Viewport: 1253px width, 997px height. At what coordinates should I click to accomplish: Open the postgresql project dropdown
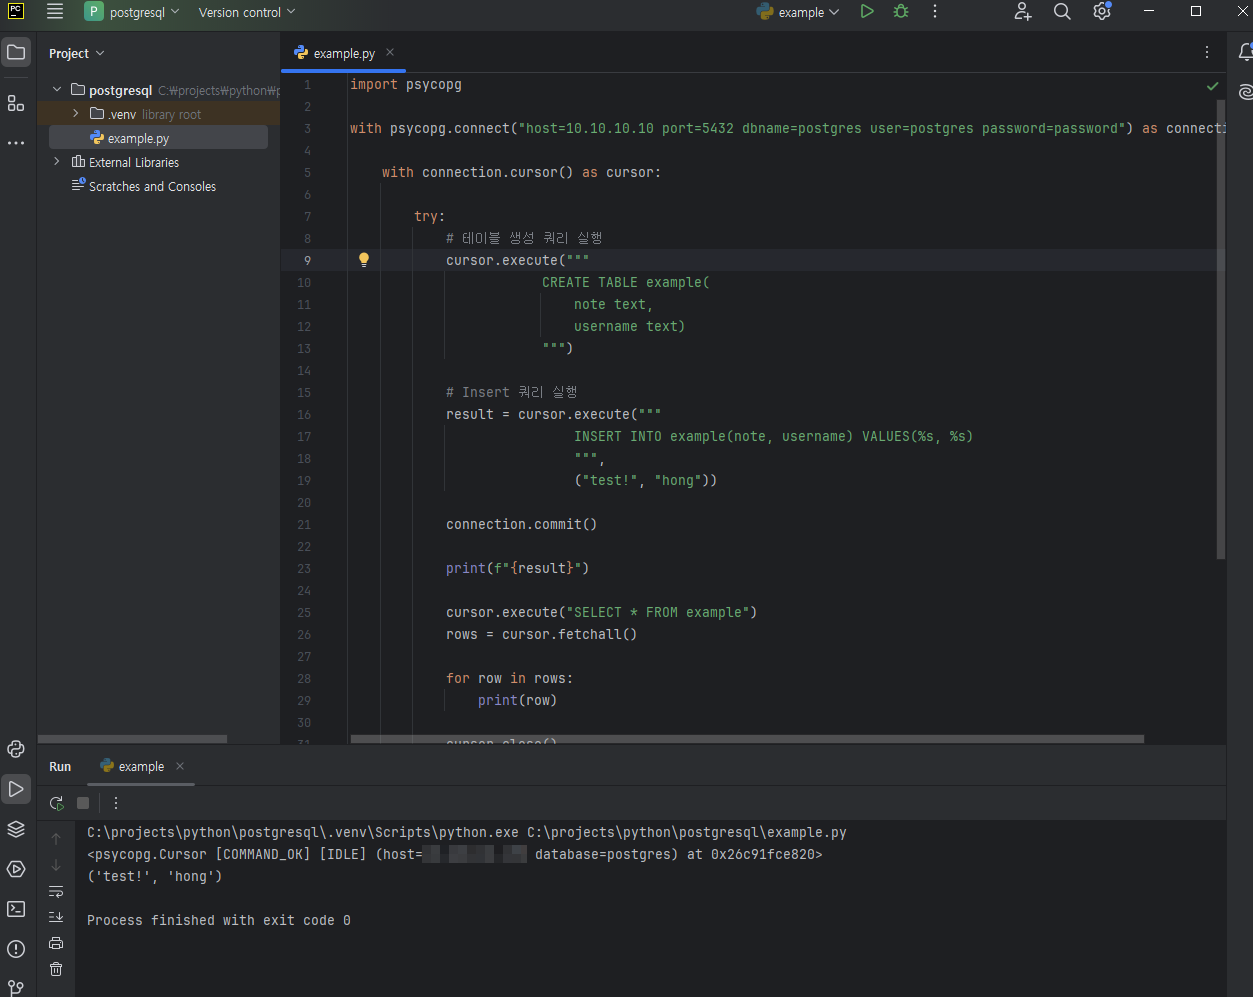click(x=132, y=12)
